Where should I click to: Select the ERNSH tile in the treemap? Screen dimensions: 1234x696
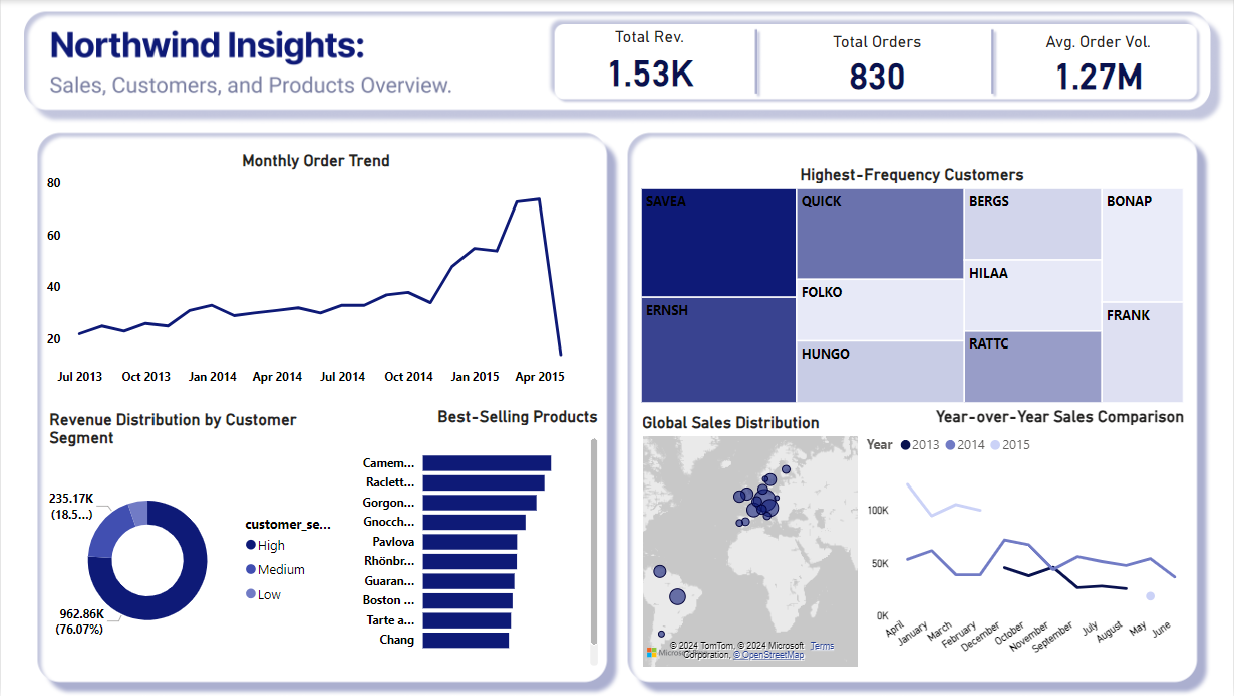pos(718,350)
